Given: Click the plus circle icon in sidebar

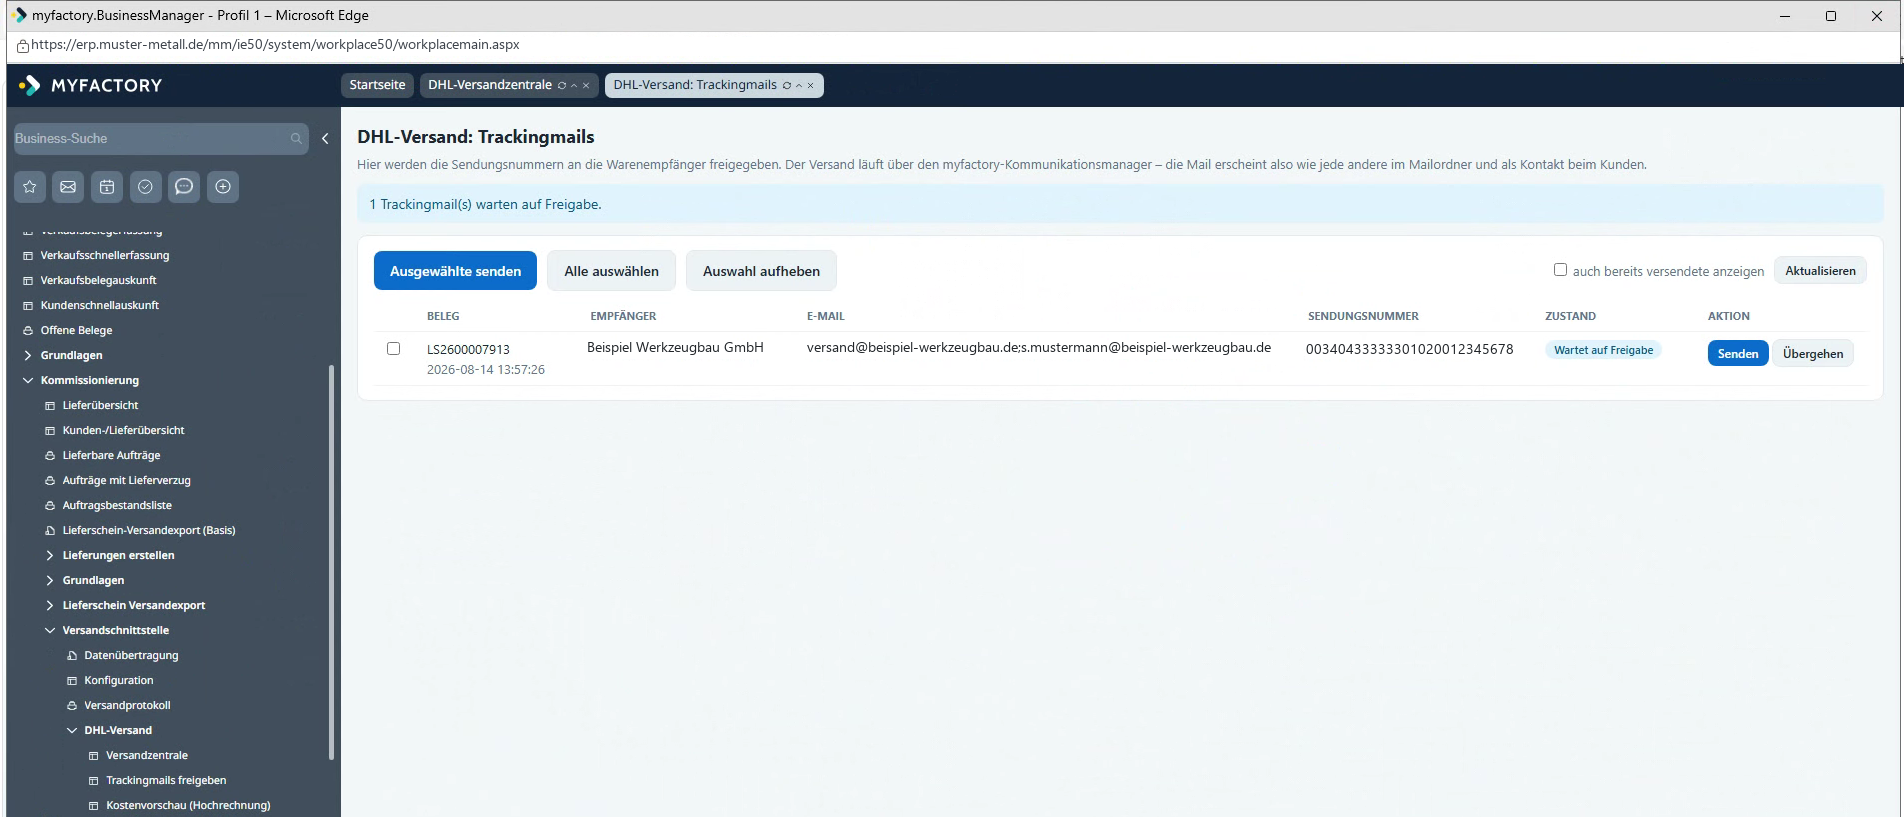Looking at the screenshot, I should [223, 187].
